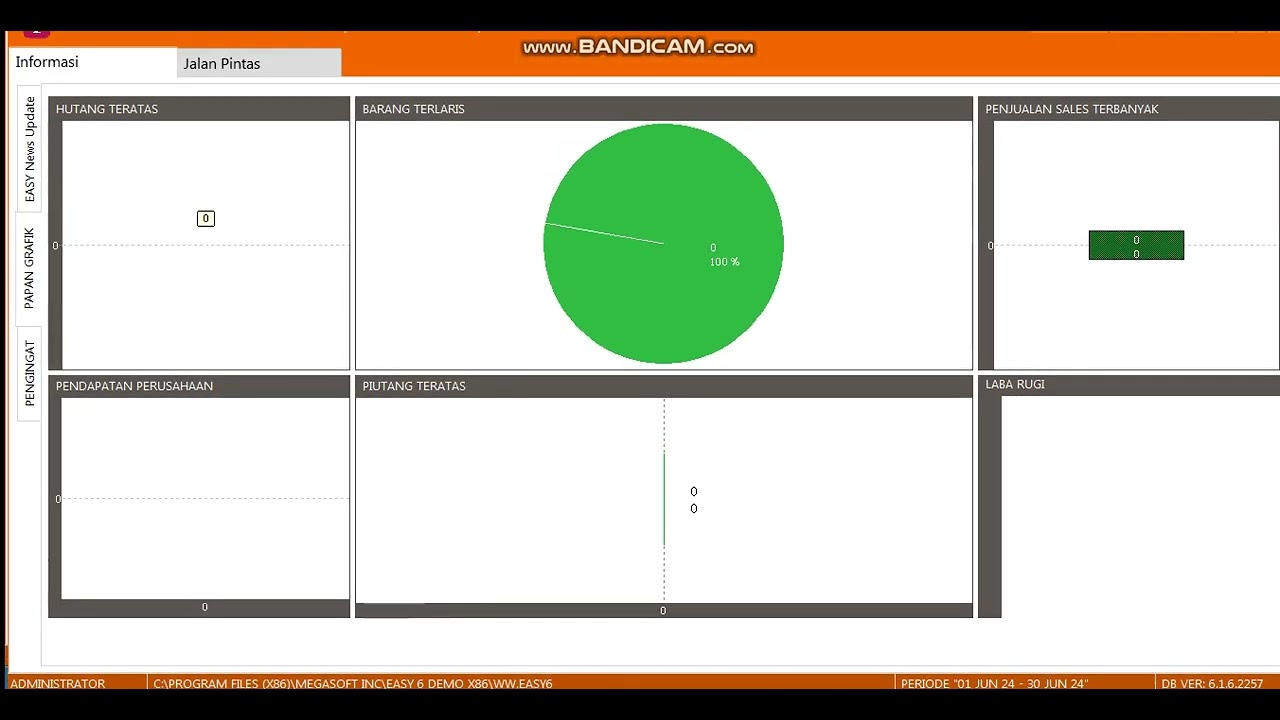The image size is (1280, 720).
Task: Click the green pie chart in Barang Terlaris
Action: (x=664, y=243)
